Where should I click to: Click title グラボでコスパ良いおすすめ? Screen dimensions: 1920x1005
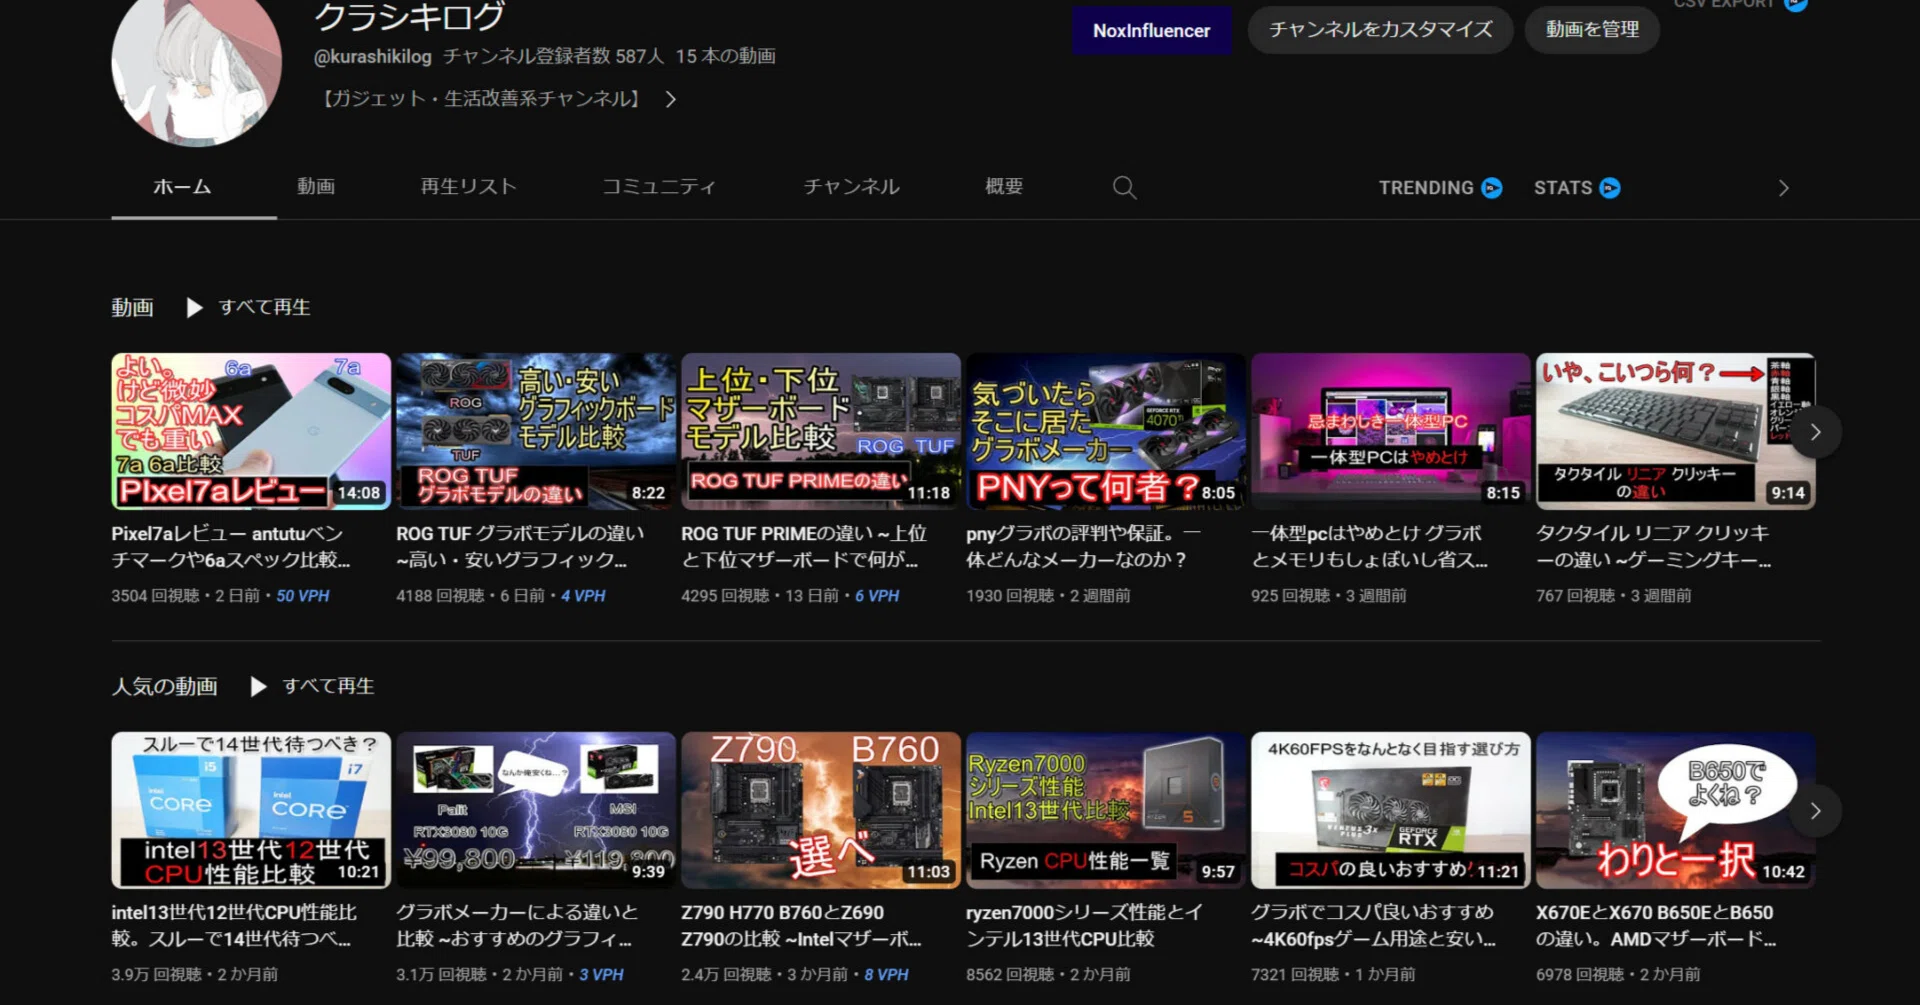click(x=1374, y=926)
